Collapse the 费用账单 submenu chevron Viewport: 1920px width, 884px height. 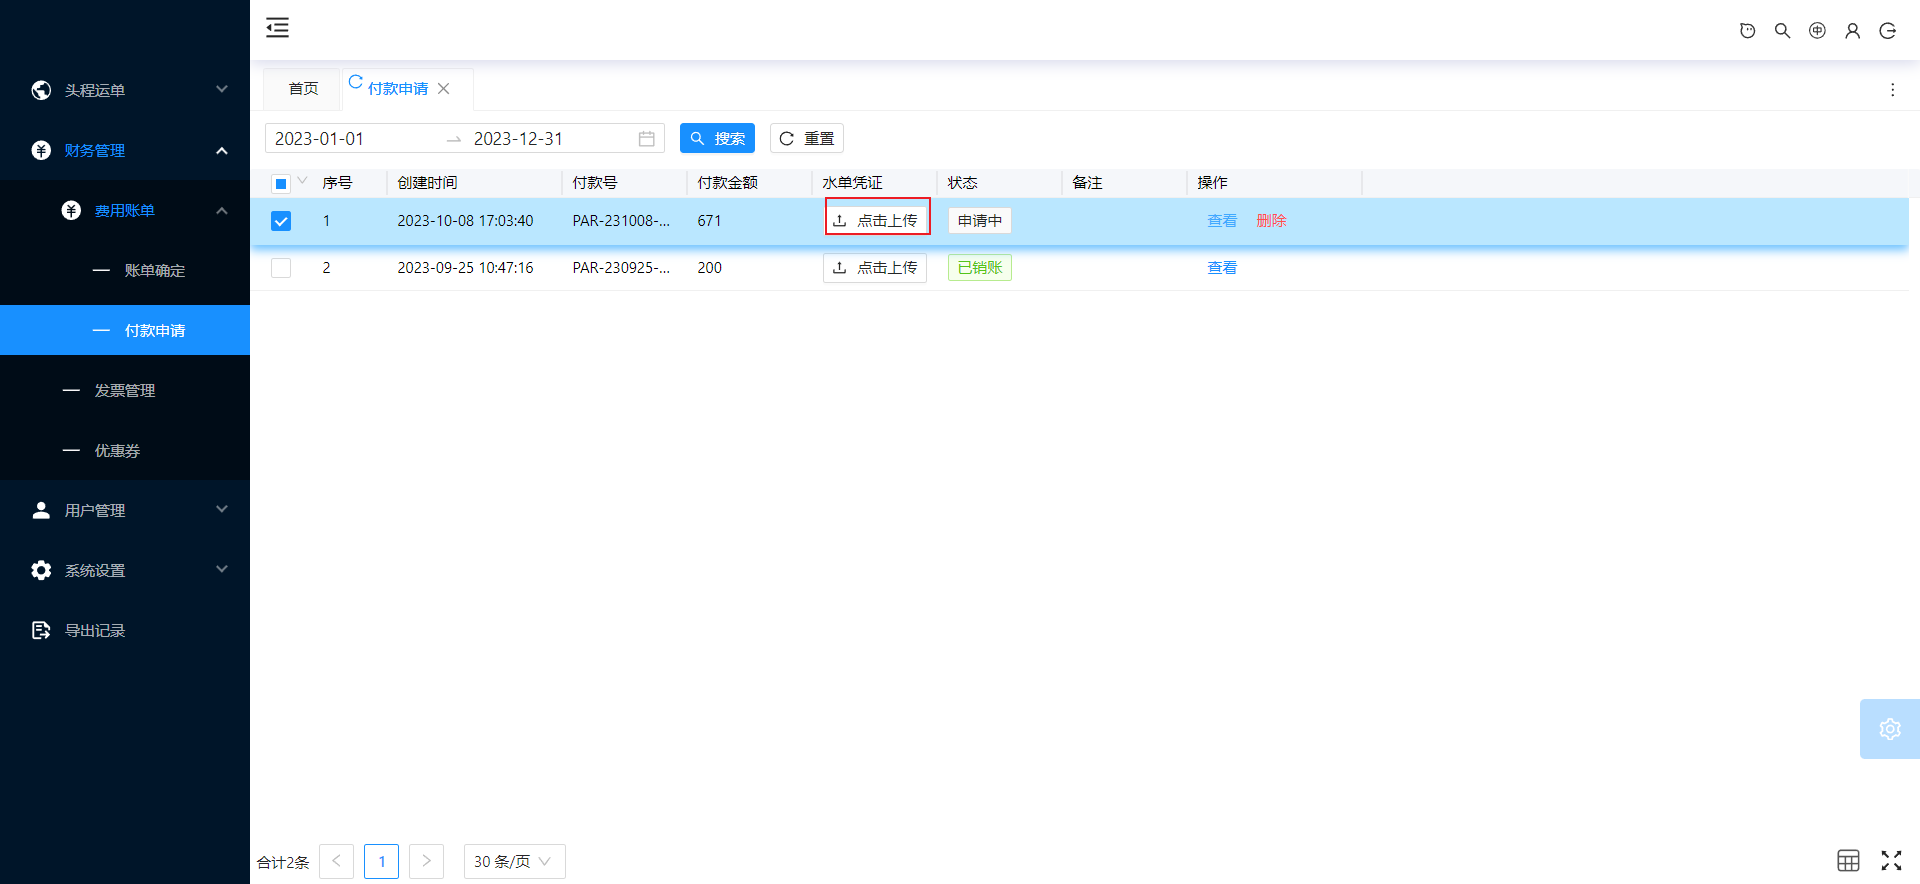coord(222,210)
